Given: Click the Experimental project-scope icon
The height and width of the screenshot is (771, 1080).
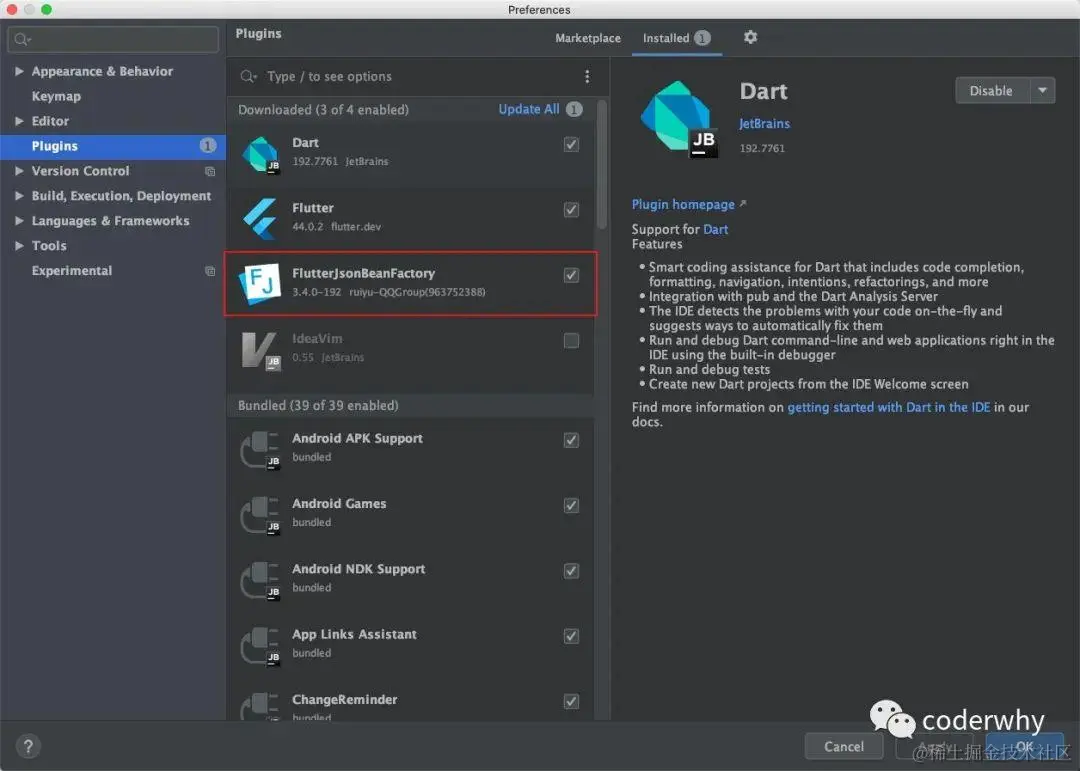Looking at the screenshot, I should click(x=210, y=271).
